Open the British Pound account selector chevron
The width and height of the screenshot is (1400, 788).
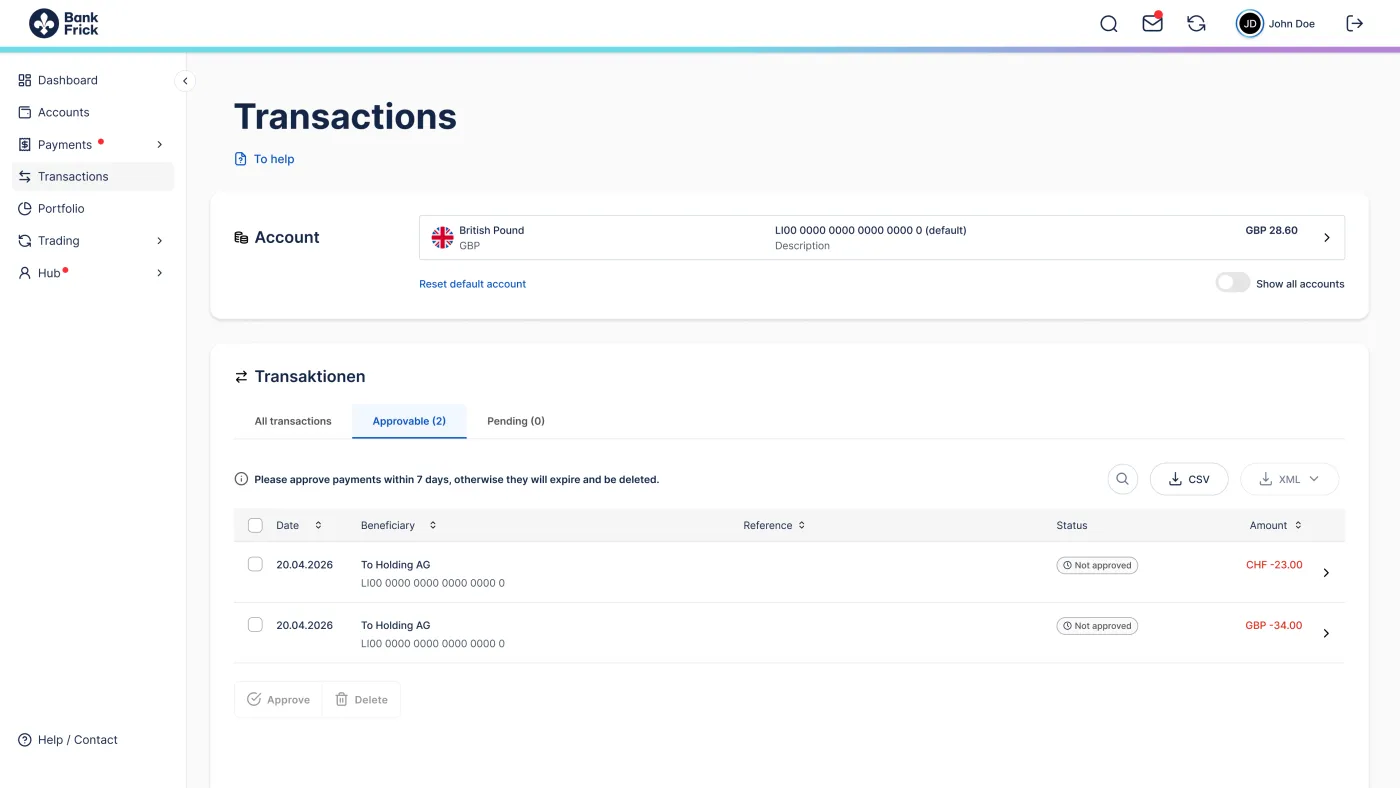tap(1327, 238)
